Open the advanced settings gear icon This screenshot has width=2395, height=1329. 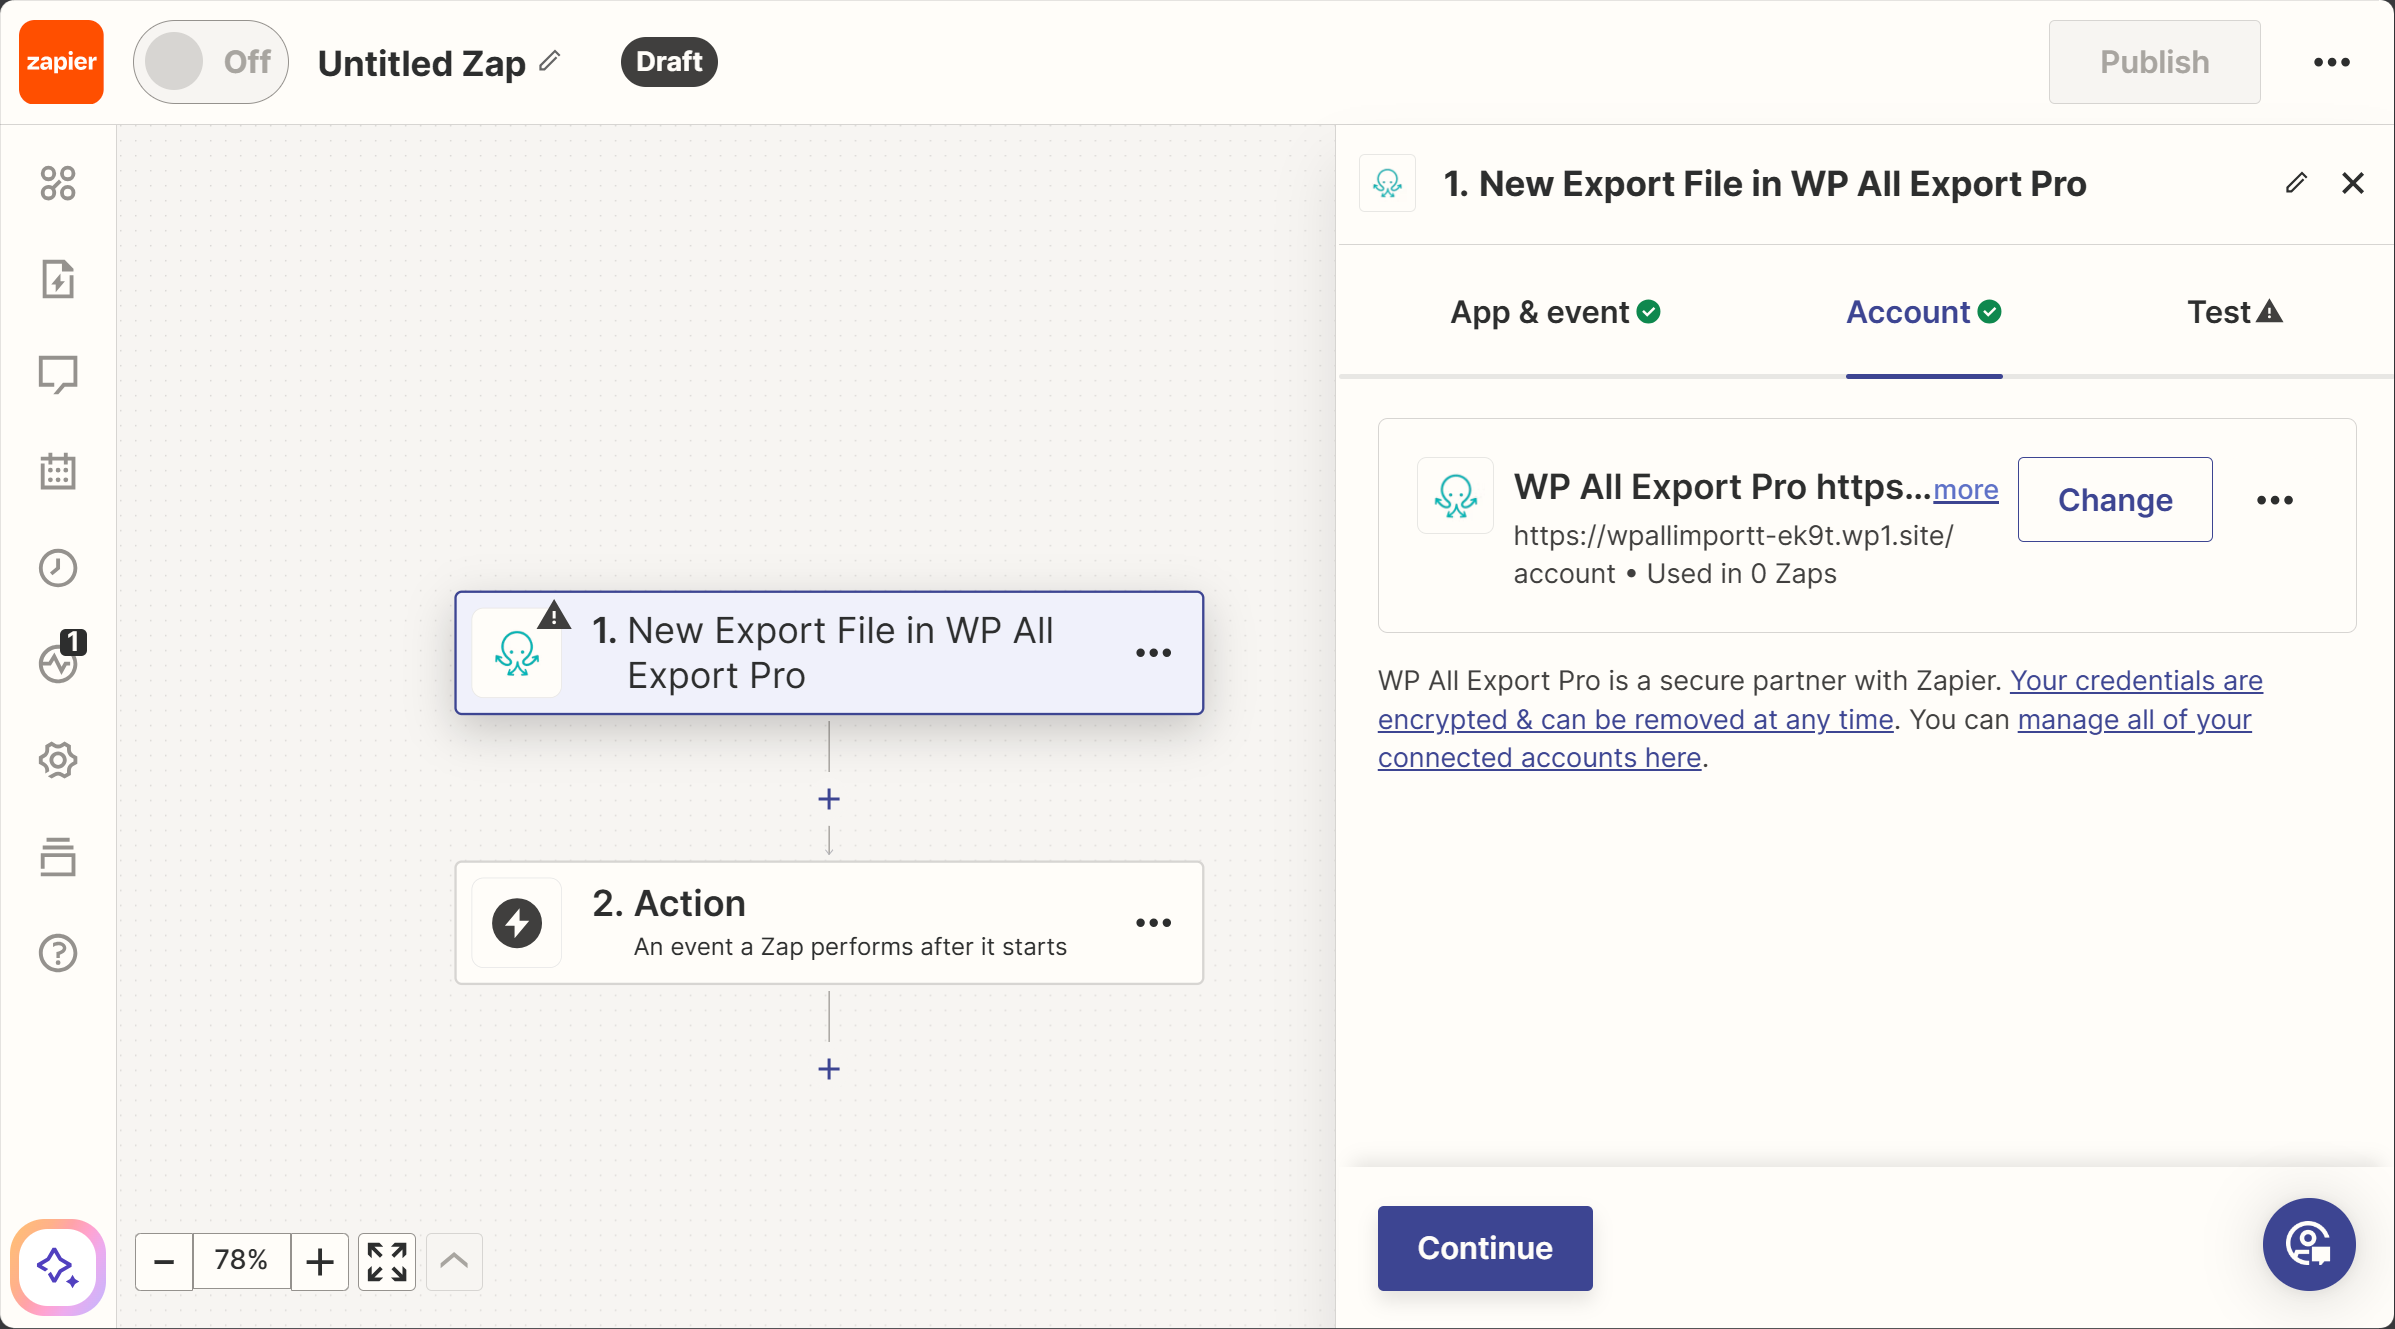[x=58, y=760]
